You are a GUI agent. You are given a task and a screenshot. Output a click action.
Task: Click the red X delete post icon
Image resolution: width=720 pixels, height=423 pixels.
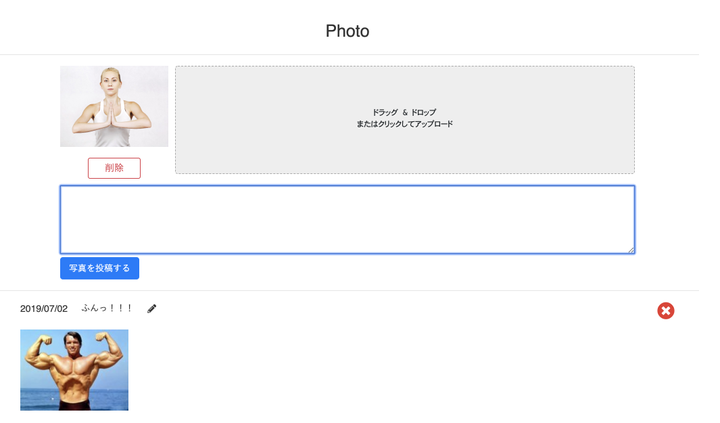665,311
